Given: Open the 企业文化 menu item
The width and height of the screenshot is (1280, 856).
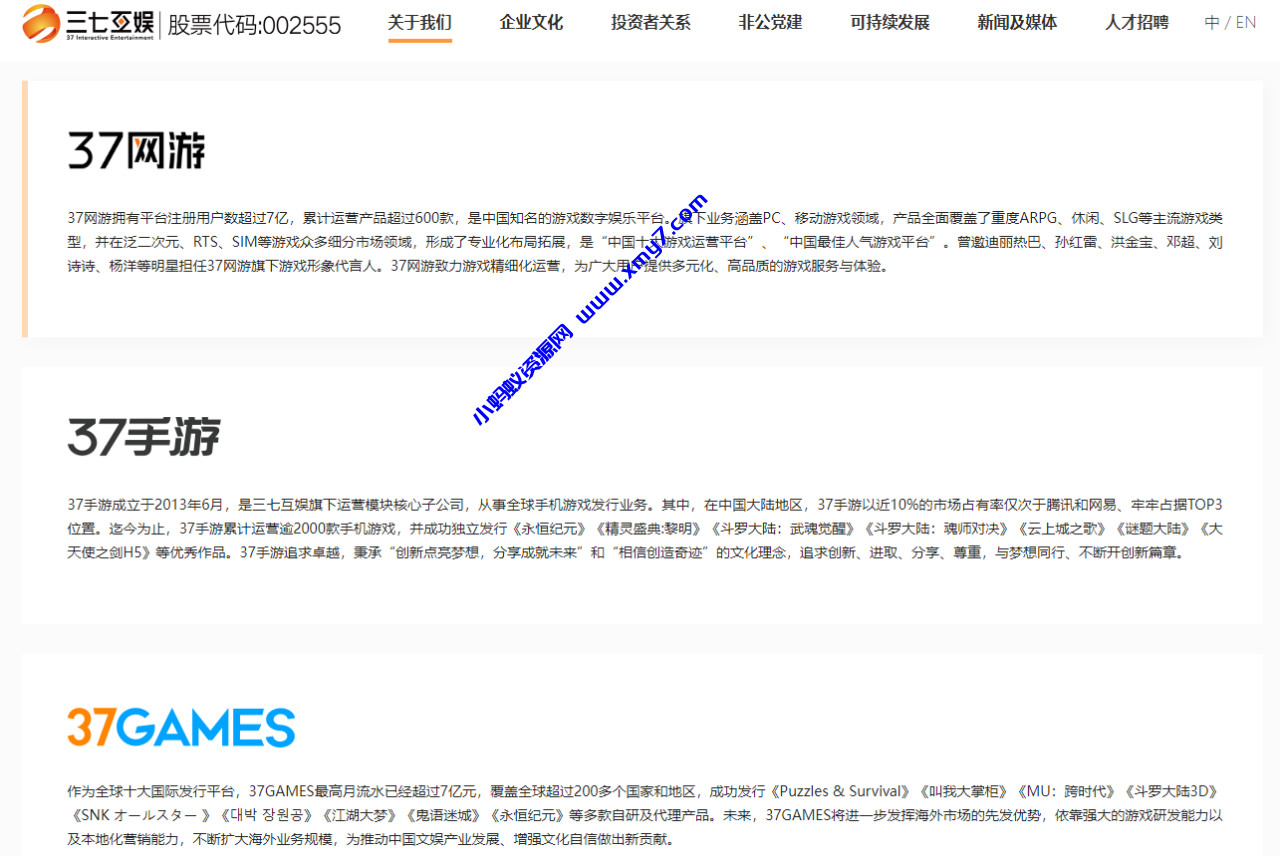Looking at the screenshot, I should click(x=531, y=22).
